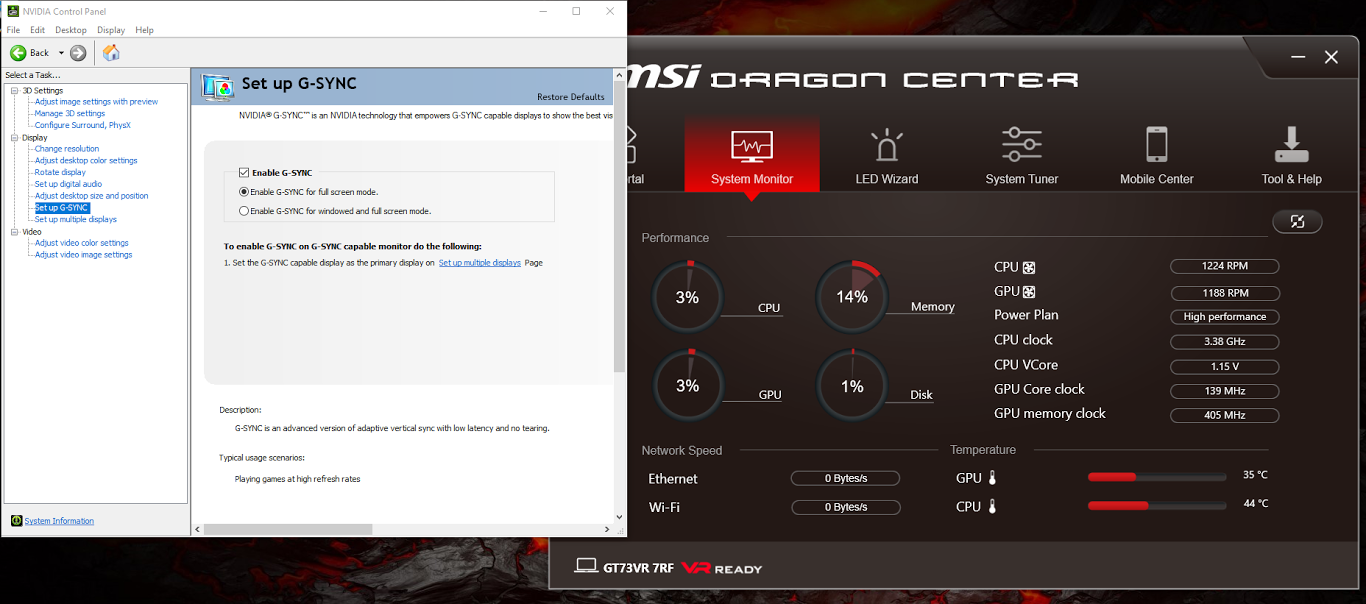Select Set up G-SYNC tree item

62,208
